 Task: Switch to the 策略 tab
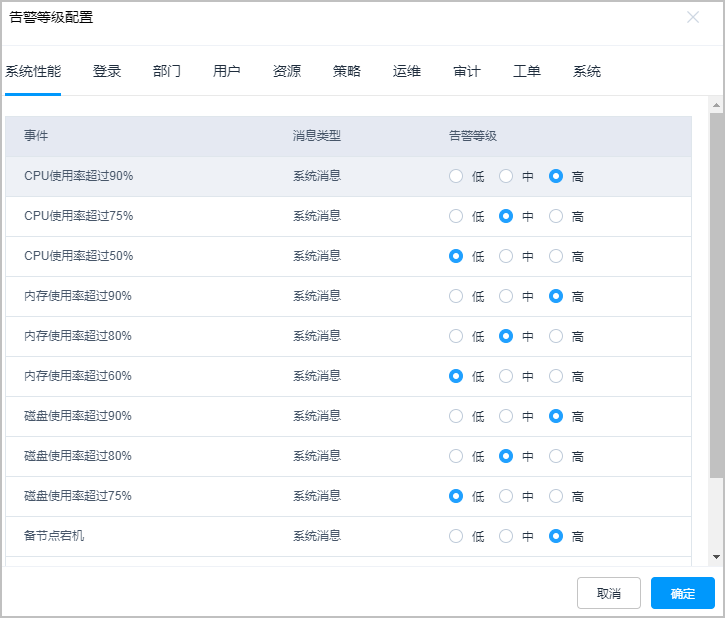click(x=347, y=72)
